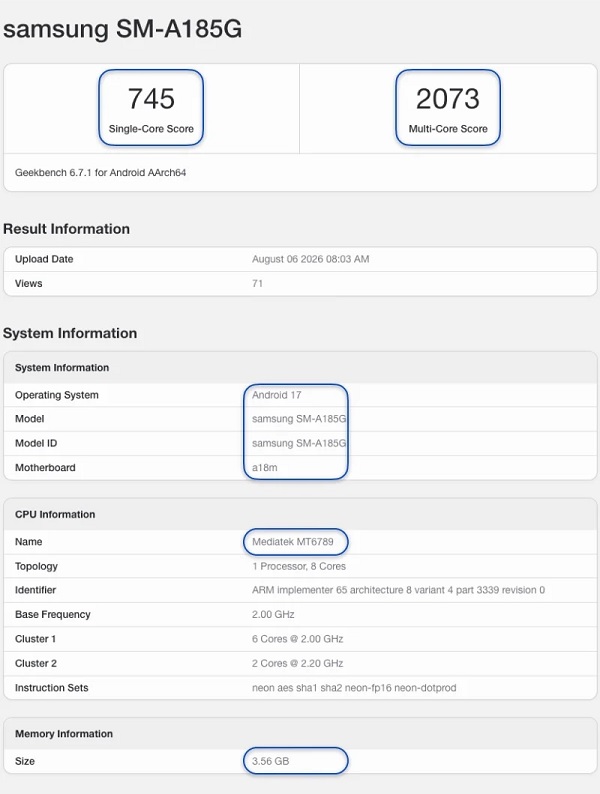Select the neon aes sha1 instruction sets value

[x=354, y=688]
